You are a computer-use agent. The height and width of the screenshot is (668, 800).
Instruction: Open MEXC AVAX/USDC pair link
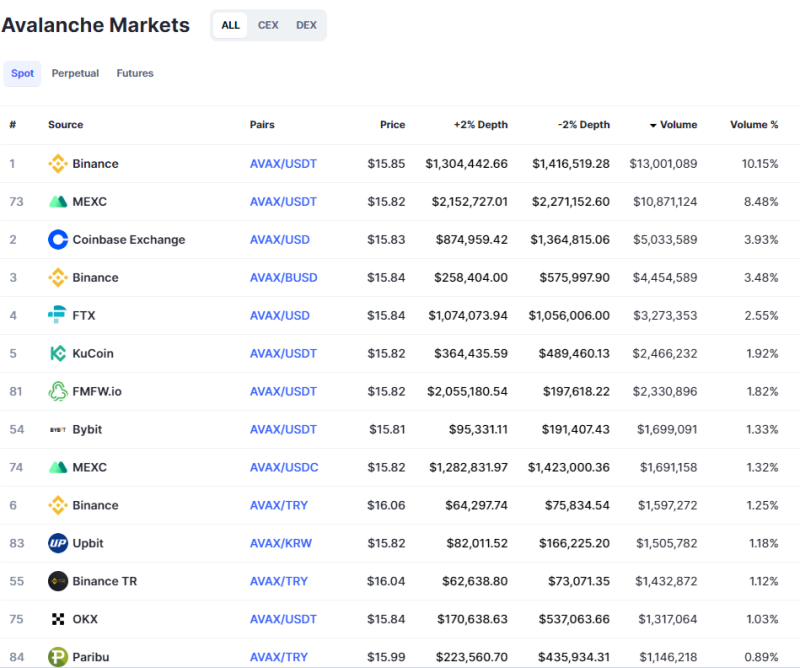(x=284, y=467)
